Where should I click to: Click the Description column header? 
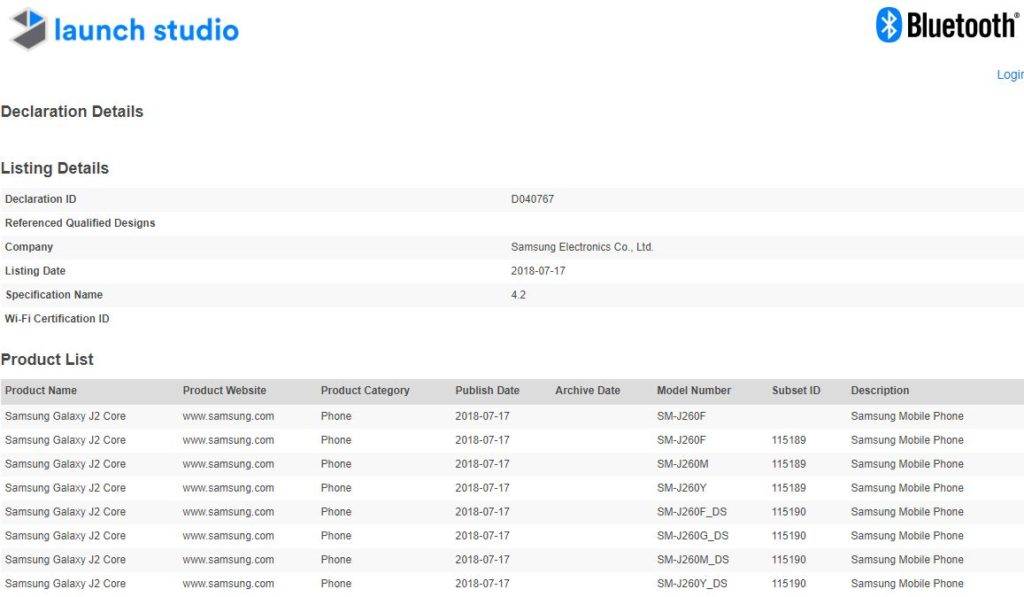coord(880,391)
